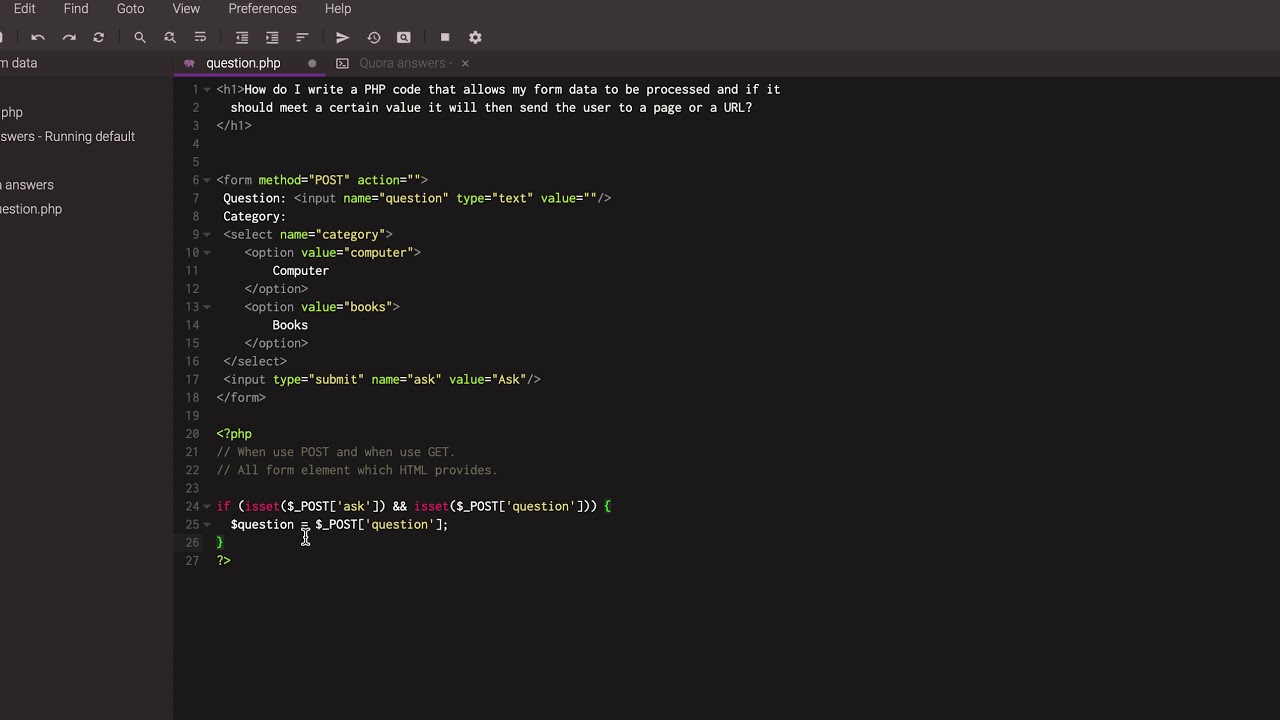Click the fold arrow at line 25

pos(207,525)
